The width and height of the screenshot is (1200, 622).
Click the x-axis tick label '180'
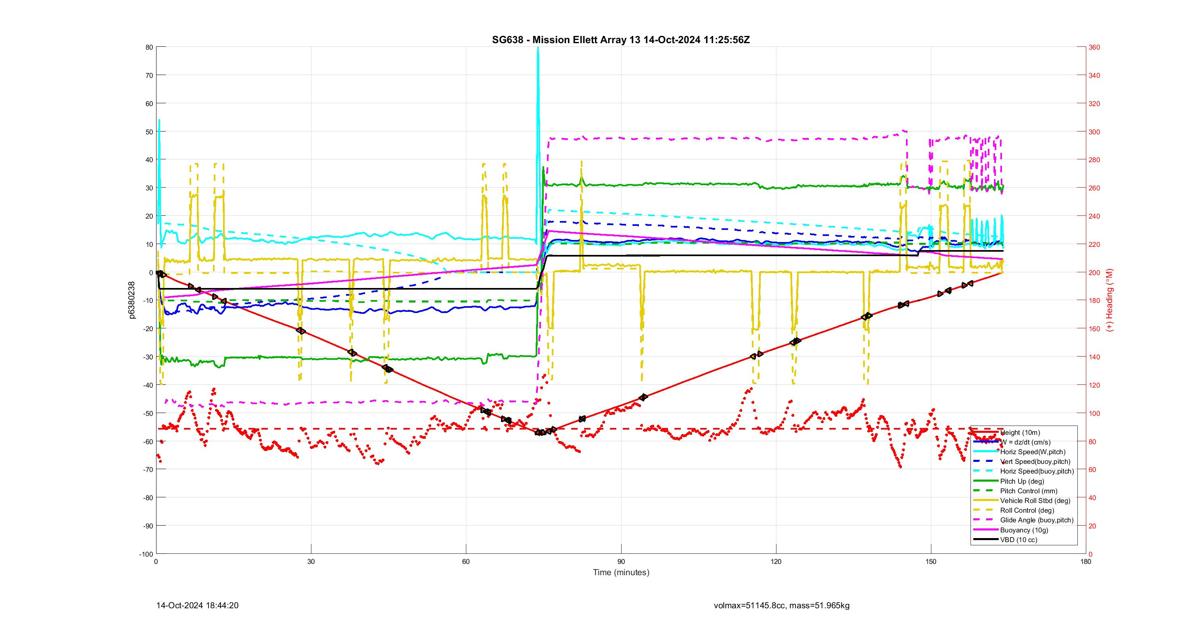point(1086,562)
